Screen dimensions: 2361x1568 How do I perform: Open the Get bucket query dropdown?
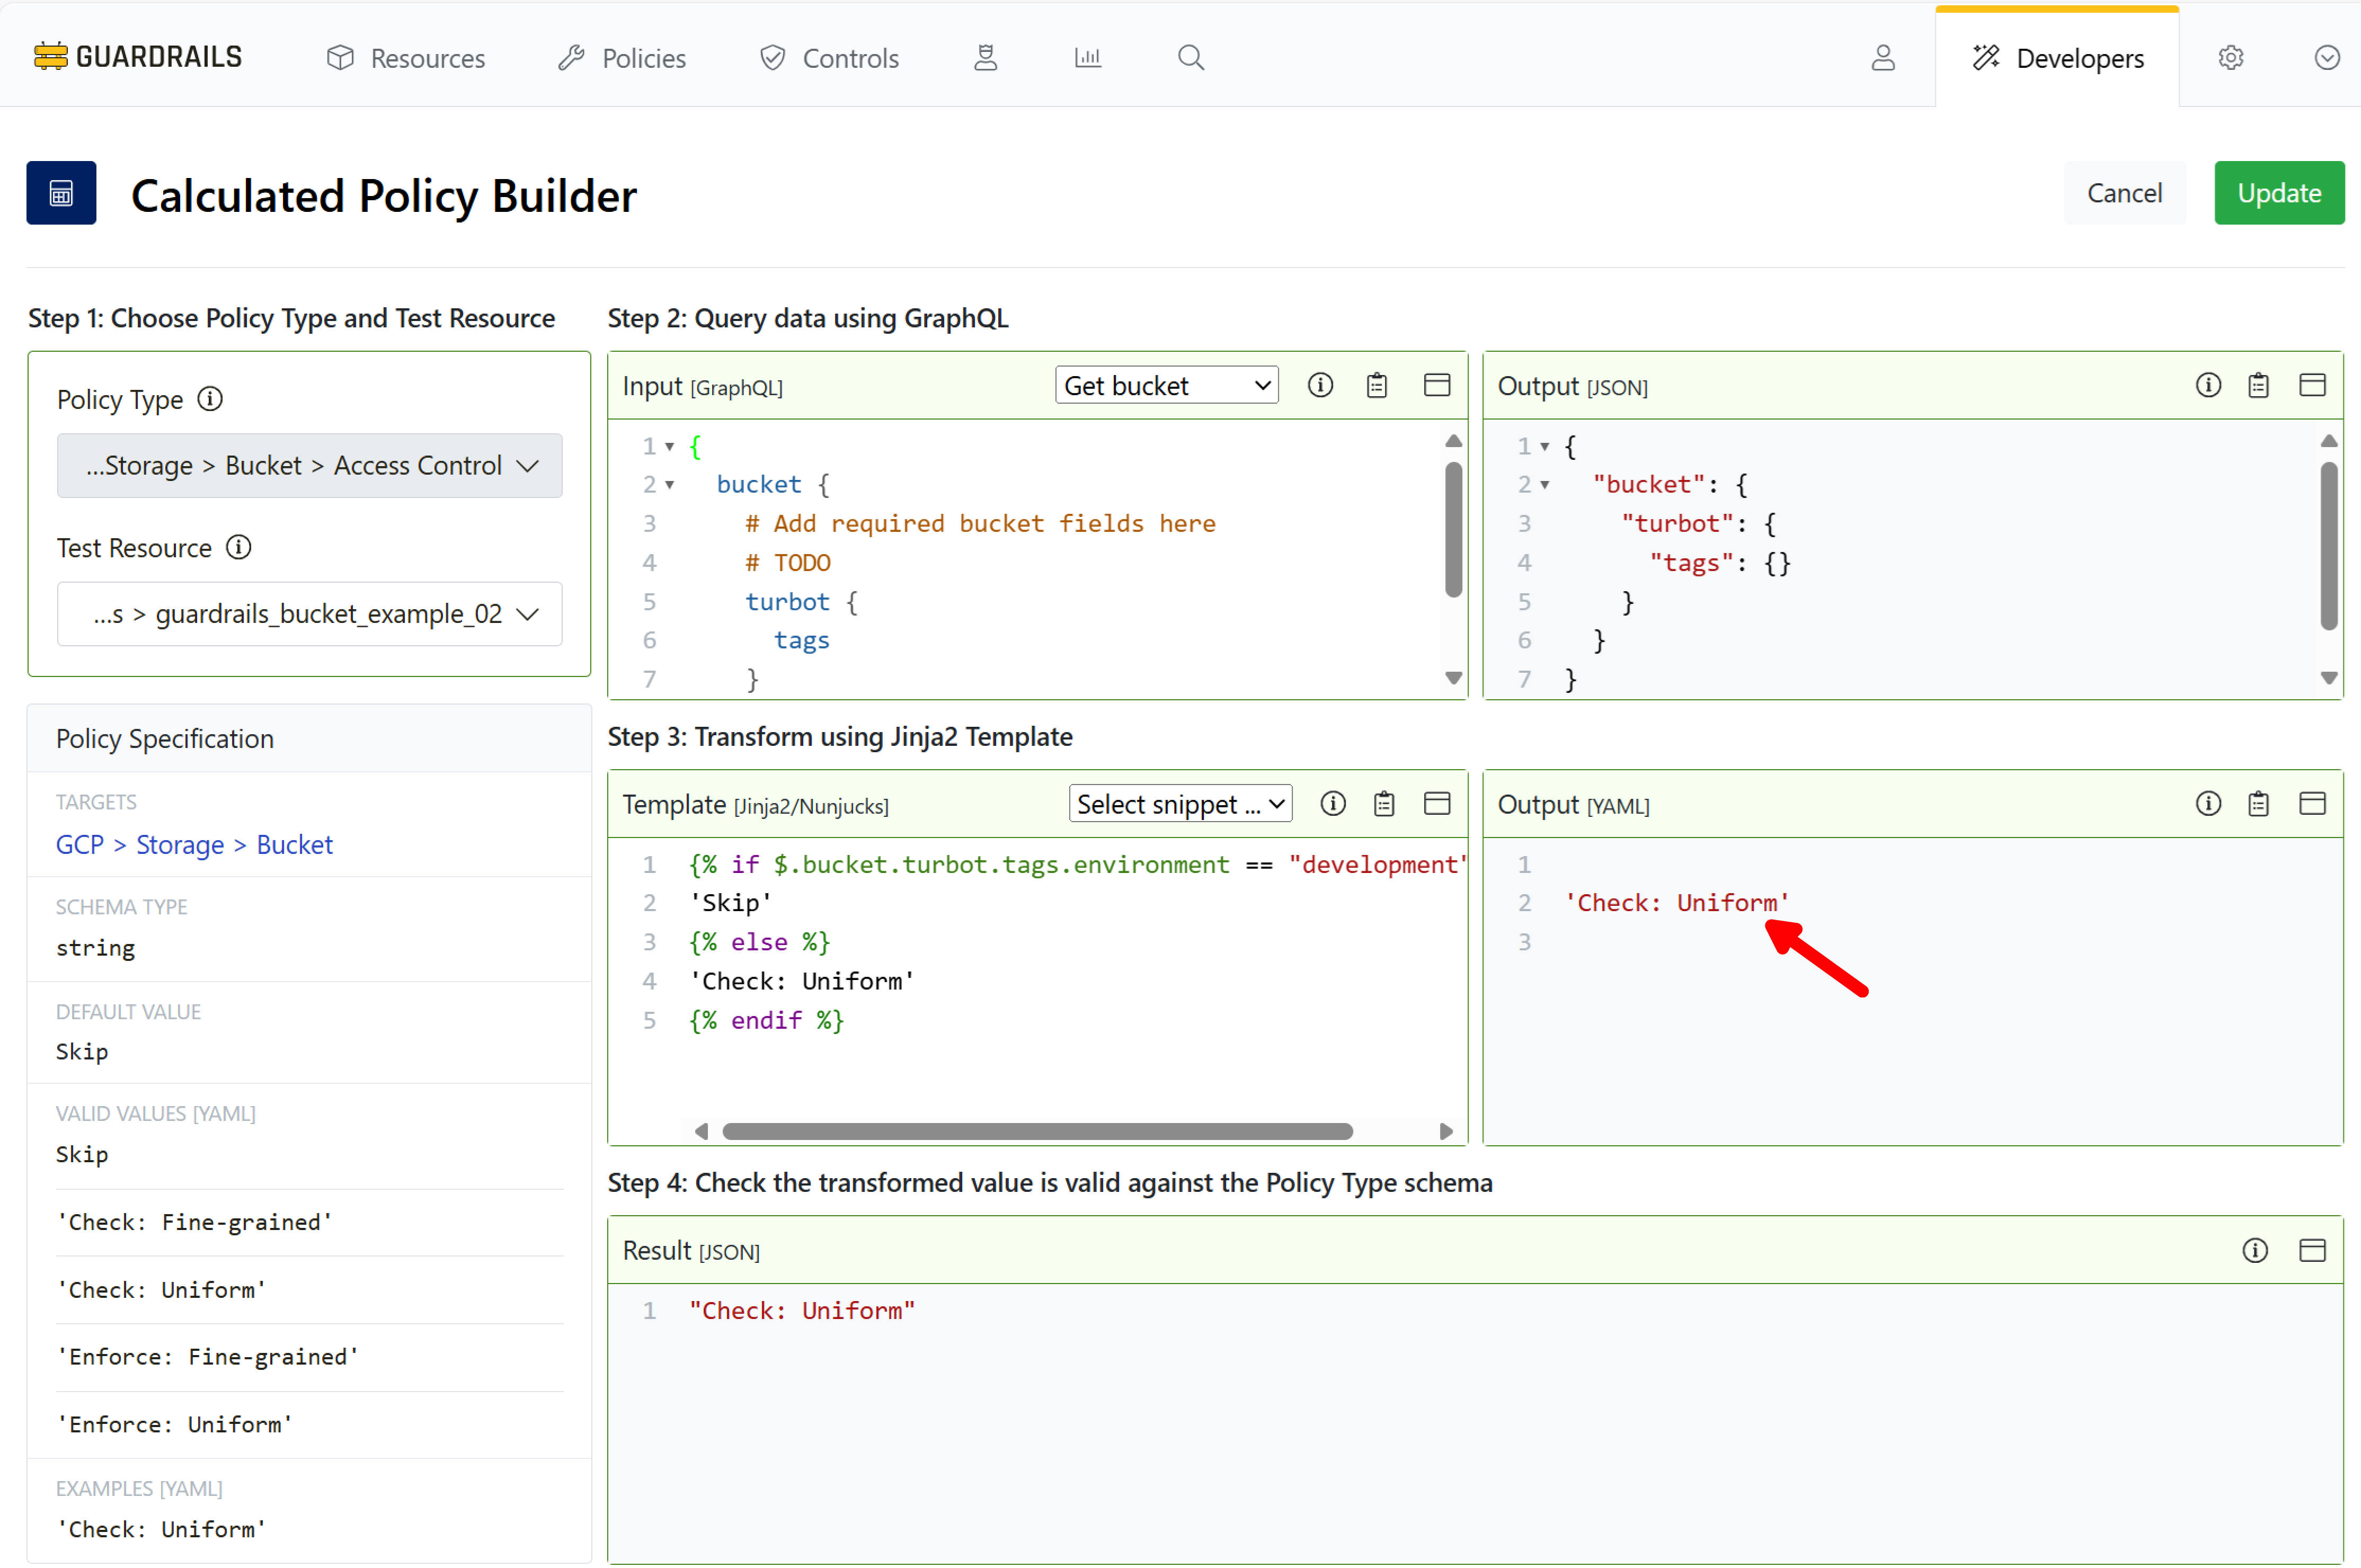pos(1166,386)
